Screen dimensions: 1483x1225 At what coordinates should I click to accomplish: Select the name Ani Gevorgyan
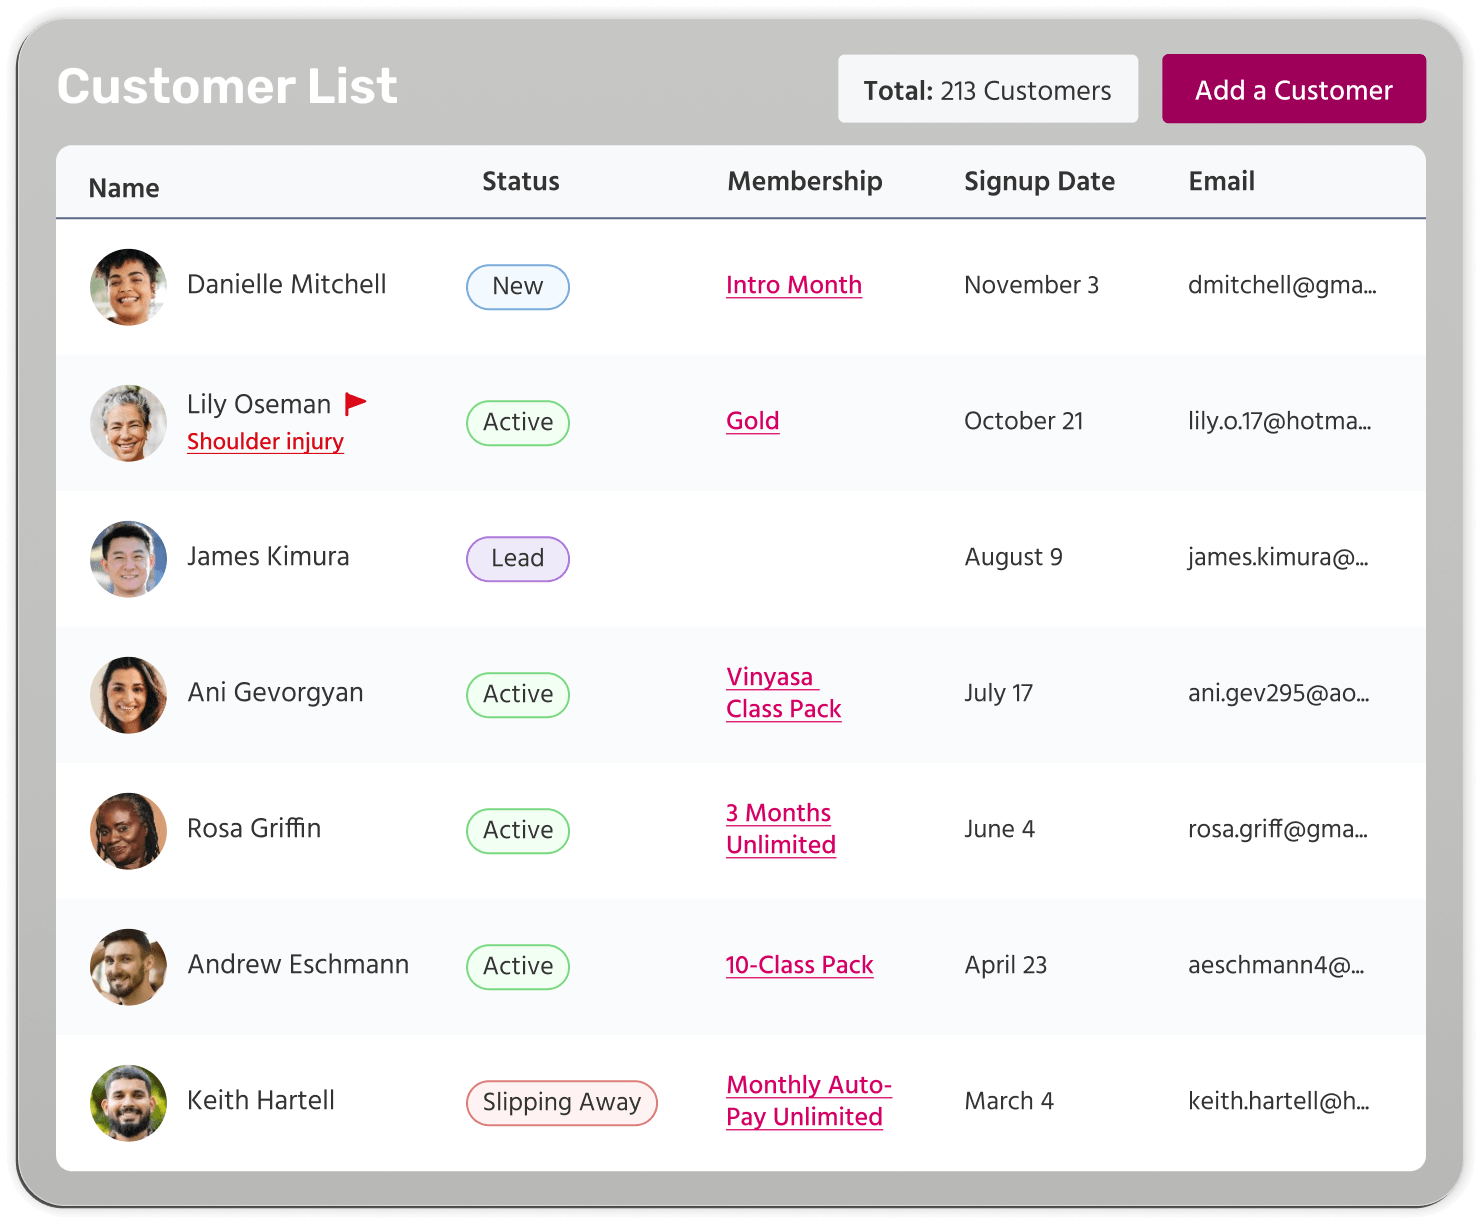coord(276,693)
